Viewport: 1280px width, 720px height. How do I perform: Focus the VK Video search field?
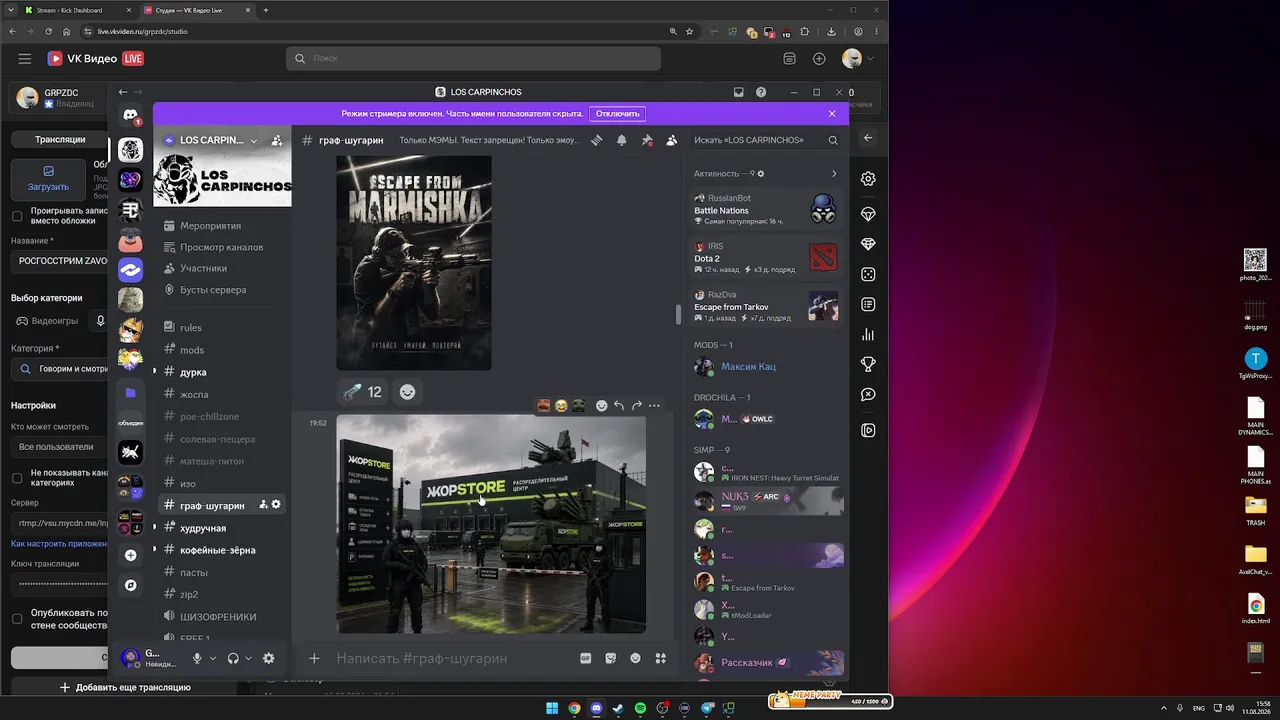pyautogui.click(x=473, y=59)
